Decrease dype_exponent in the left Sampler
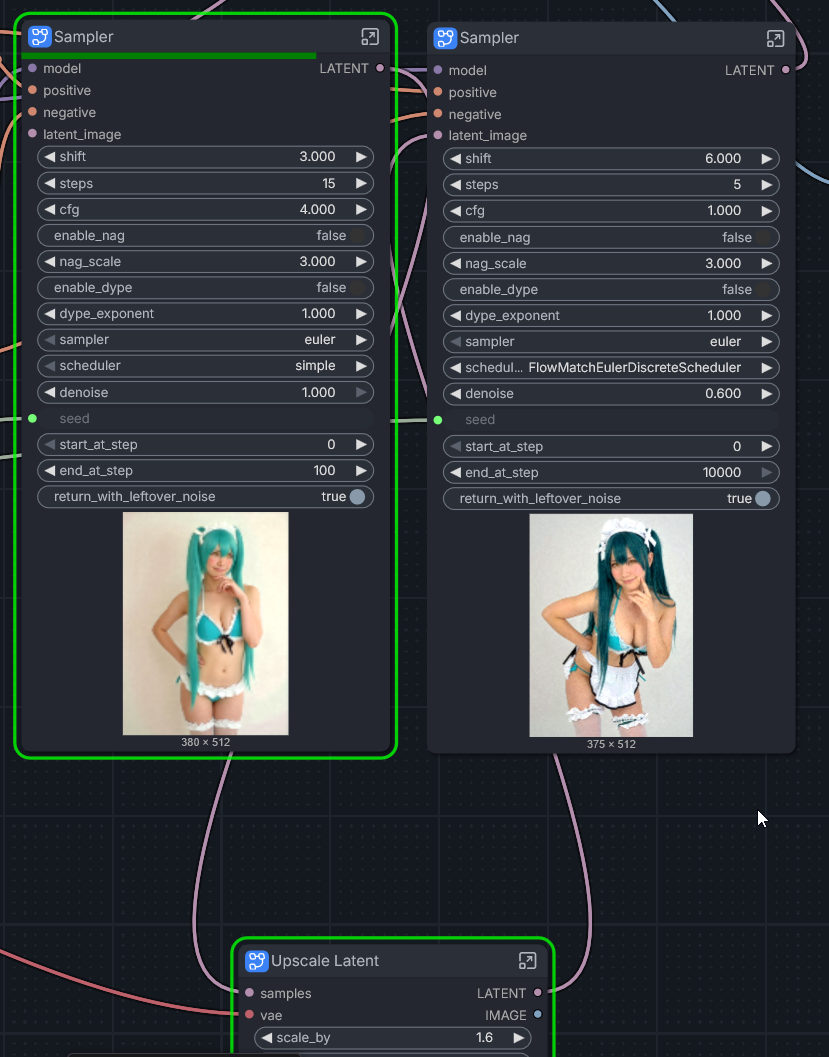The height and width of the screenshot is (1057, 829). (50, 313)
